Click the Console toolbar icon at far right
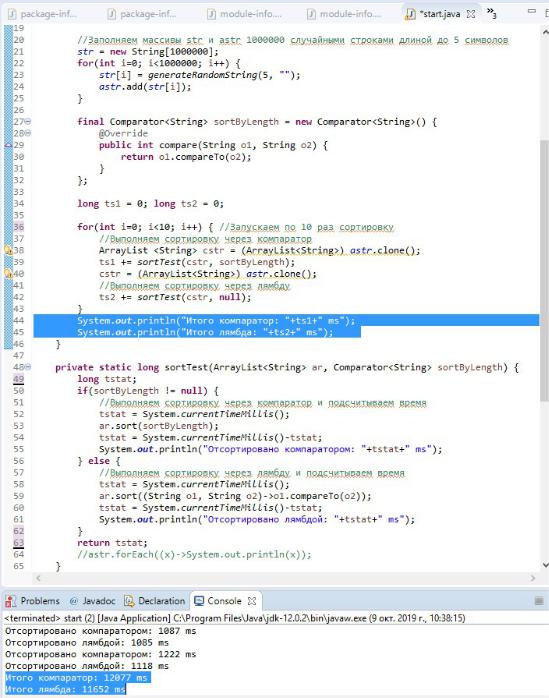Viewport: 549px width, 698px height. 539,601
